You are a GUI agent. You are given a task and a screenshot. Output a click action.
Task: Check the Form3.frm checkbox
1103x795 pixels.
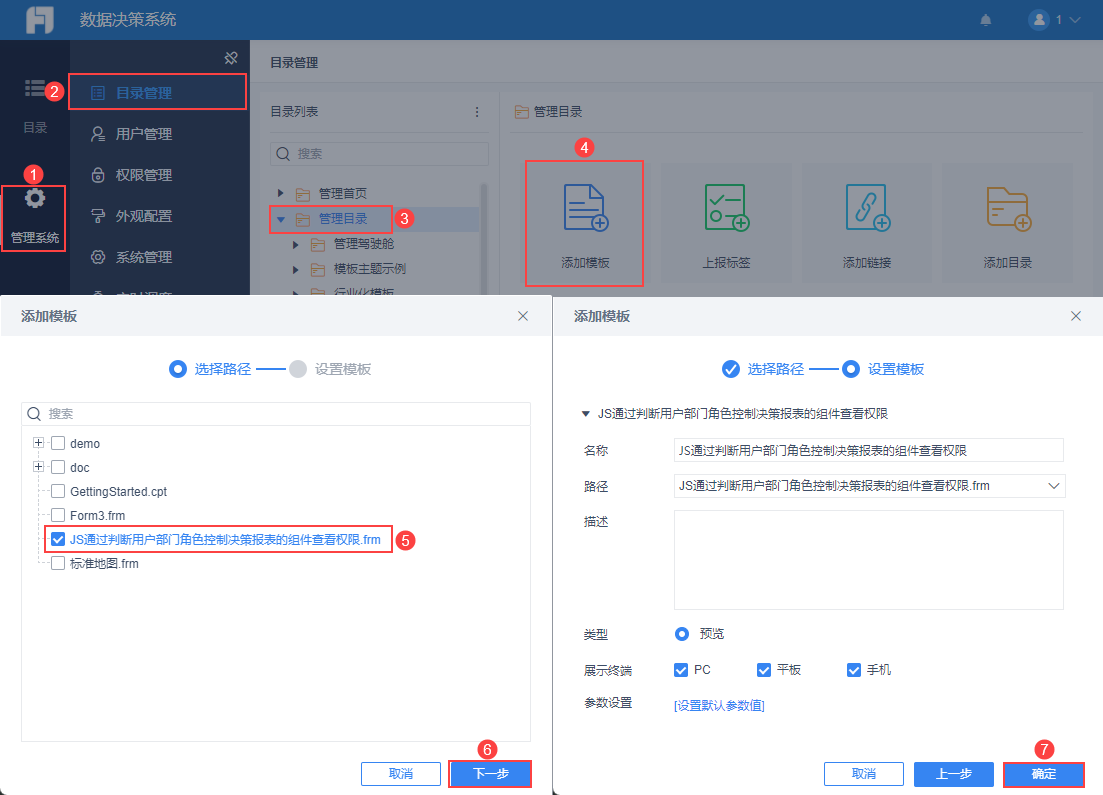[x=58, y=515]
